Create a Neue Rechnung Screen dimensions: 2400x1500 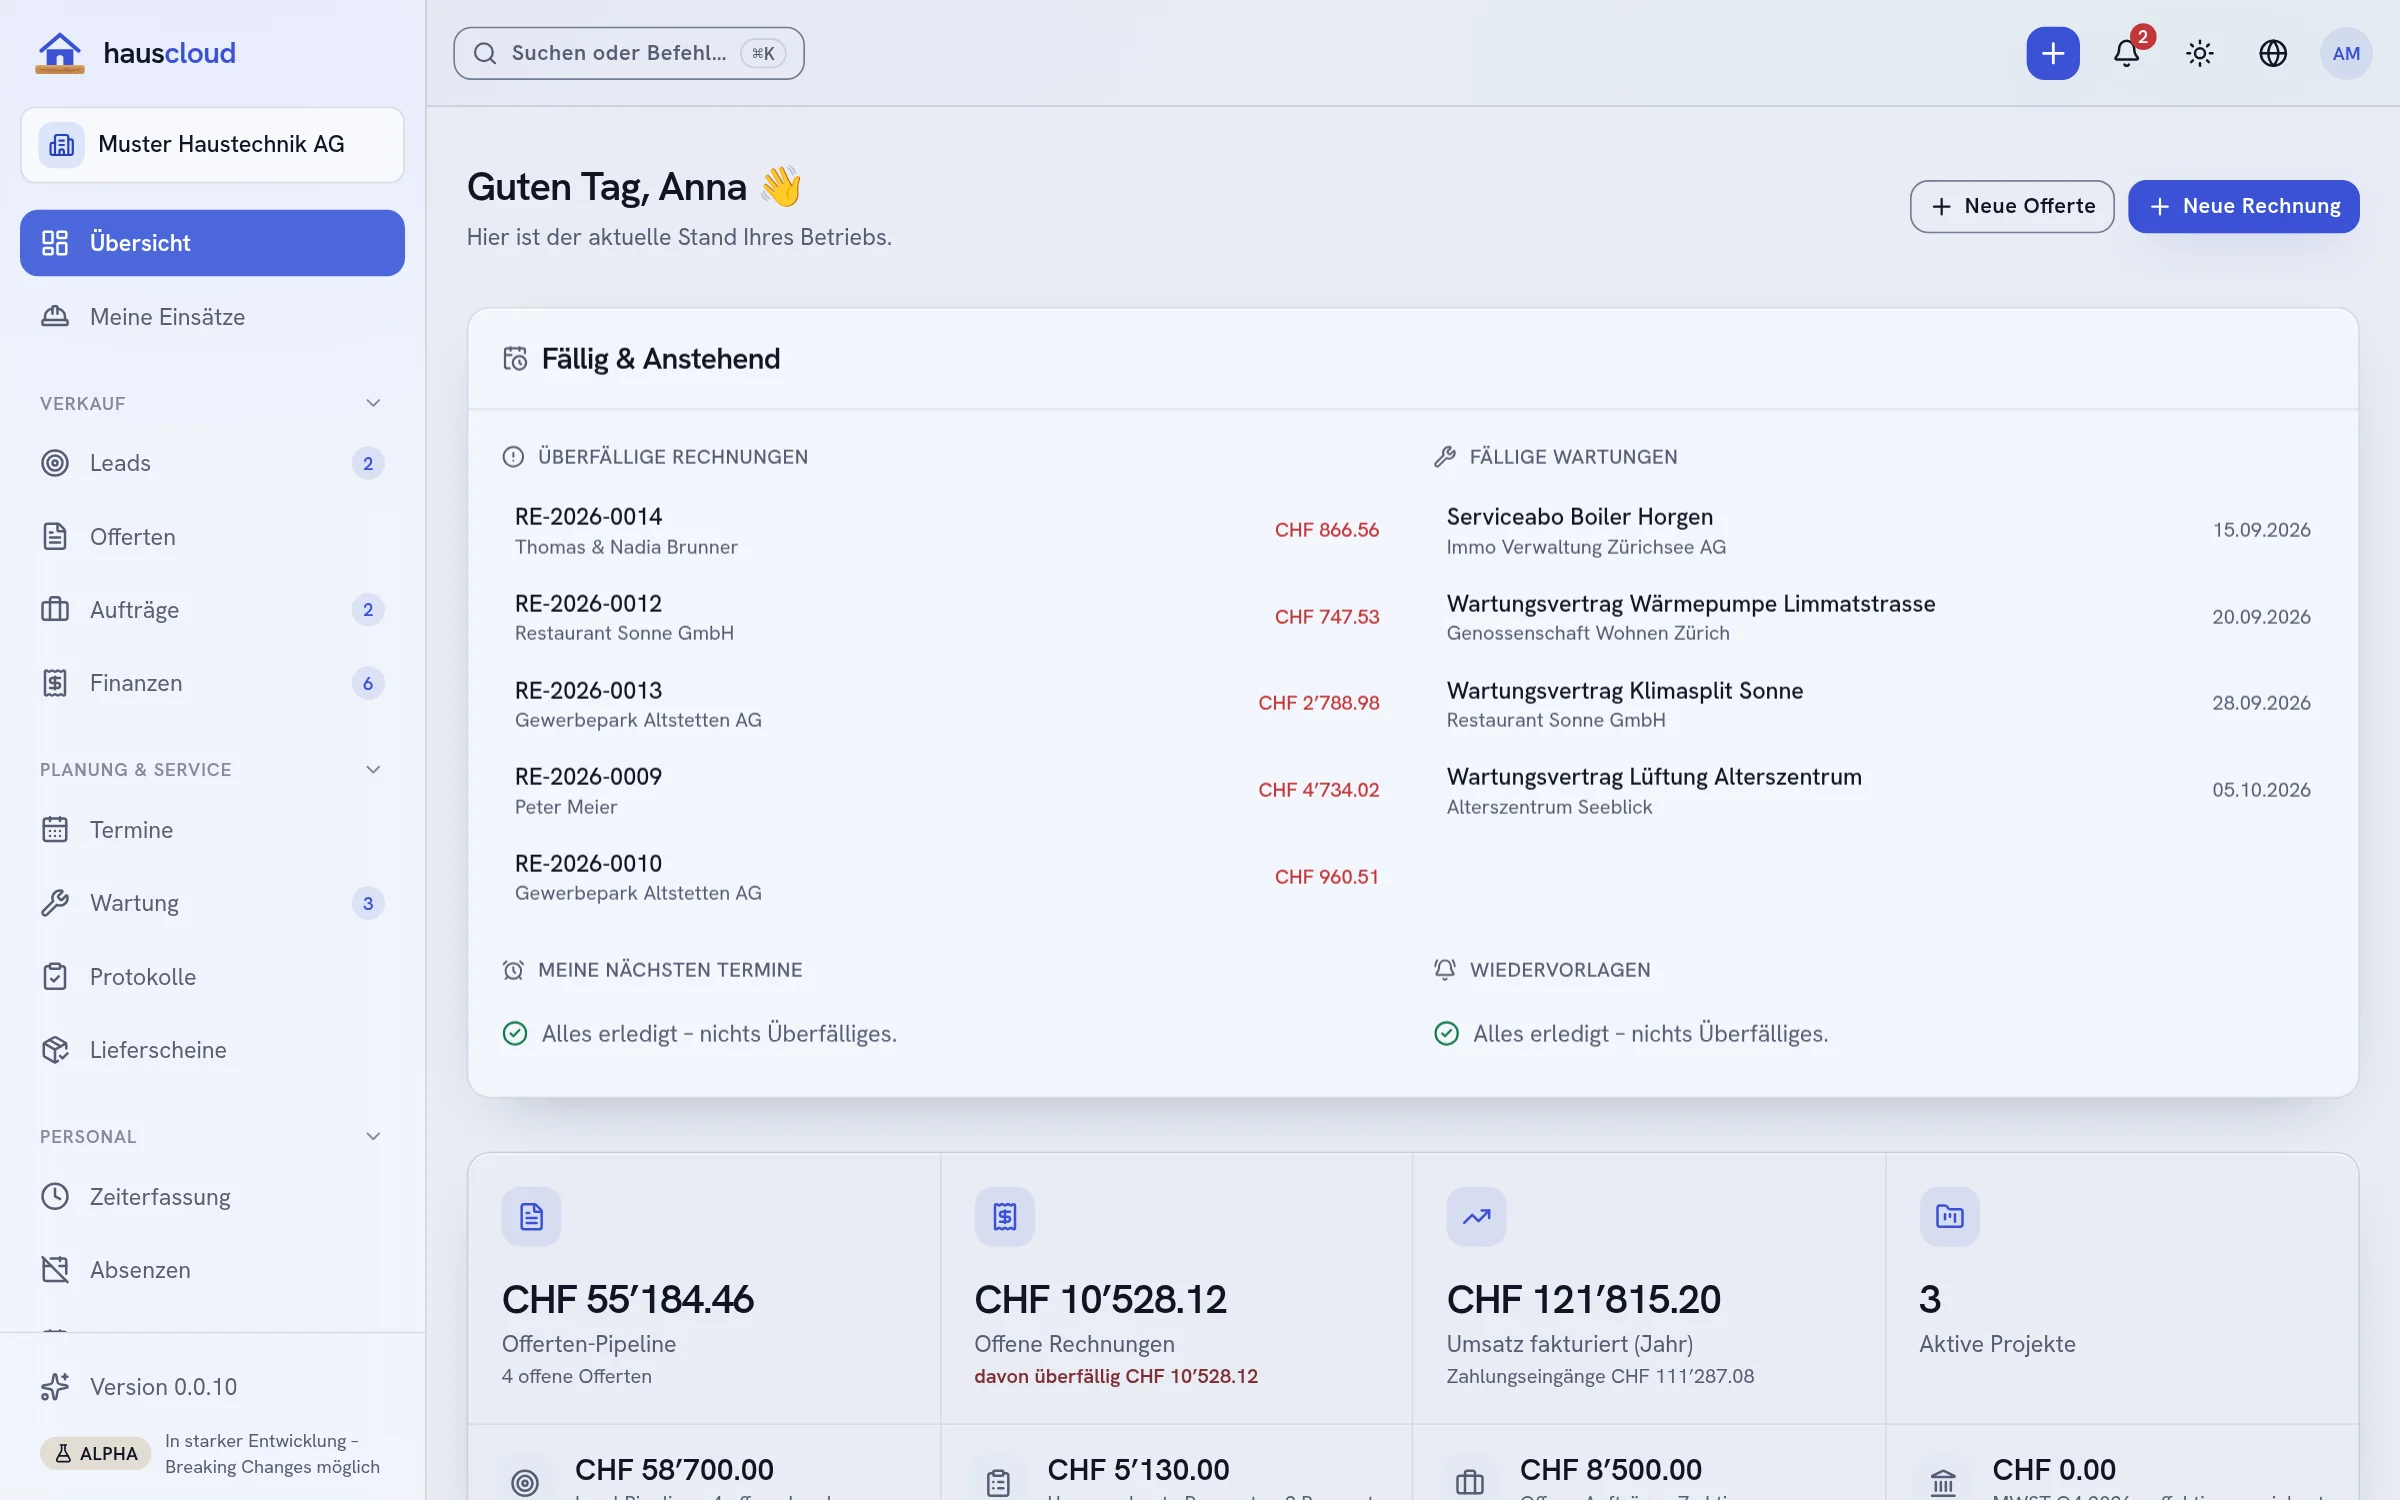[2243, 206]
